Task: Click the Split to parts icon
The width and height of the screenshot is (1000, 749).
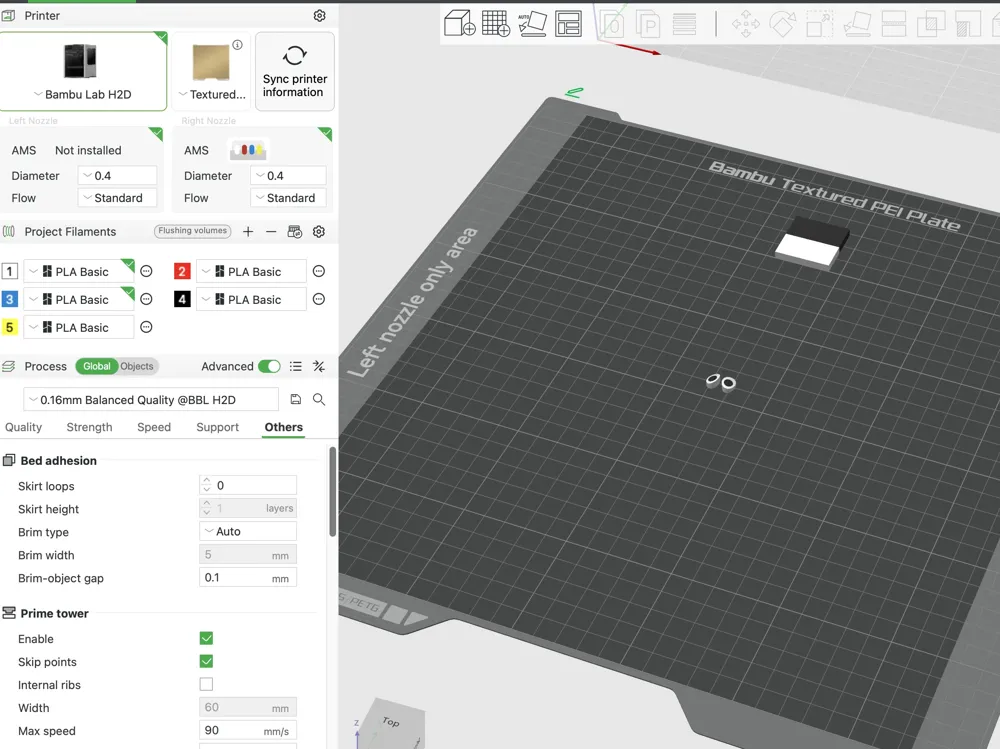Action: (x=648, y=25)
